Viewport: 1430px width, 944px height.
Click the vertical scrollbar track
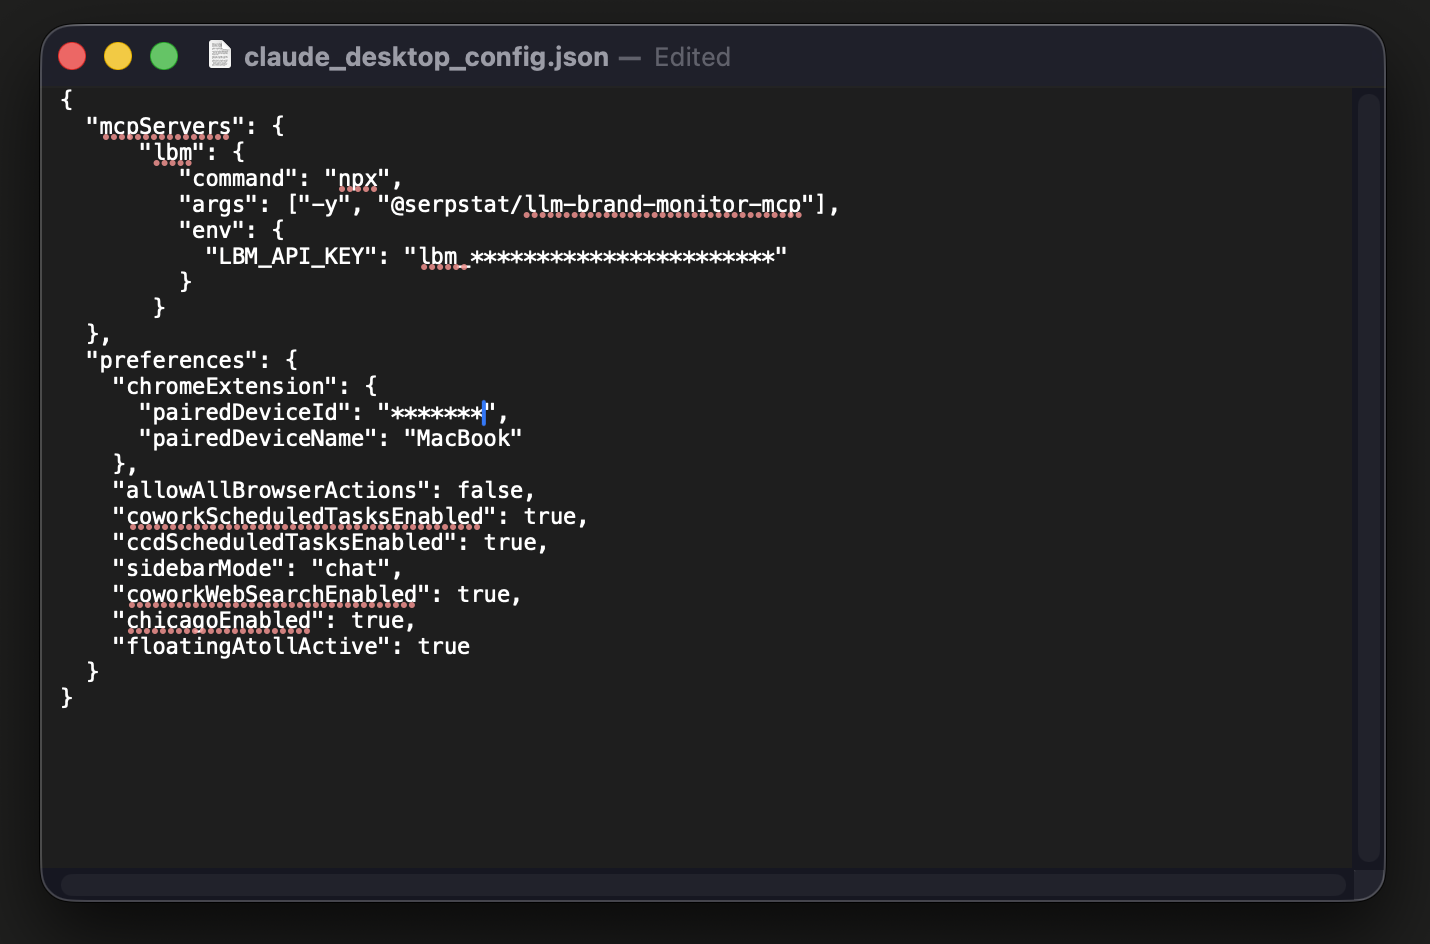1369,478
